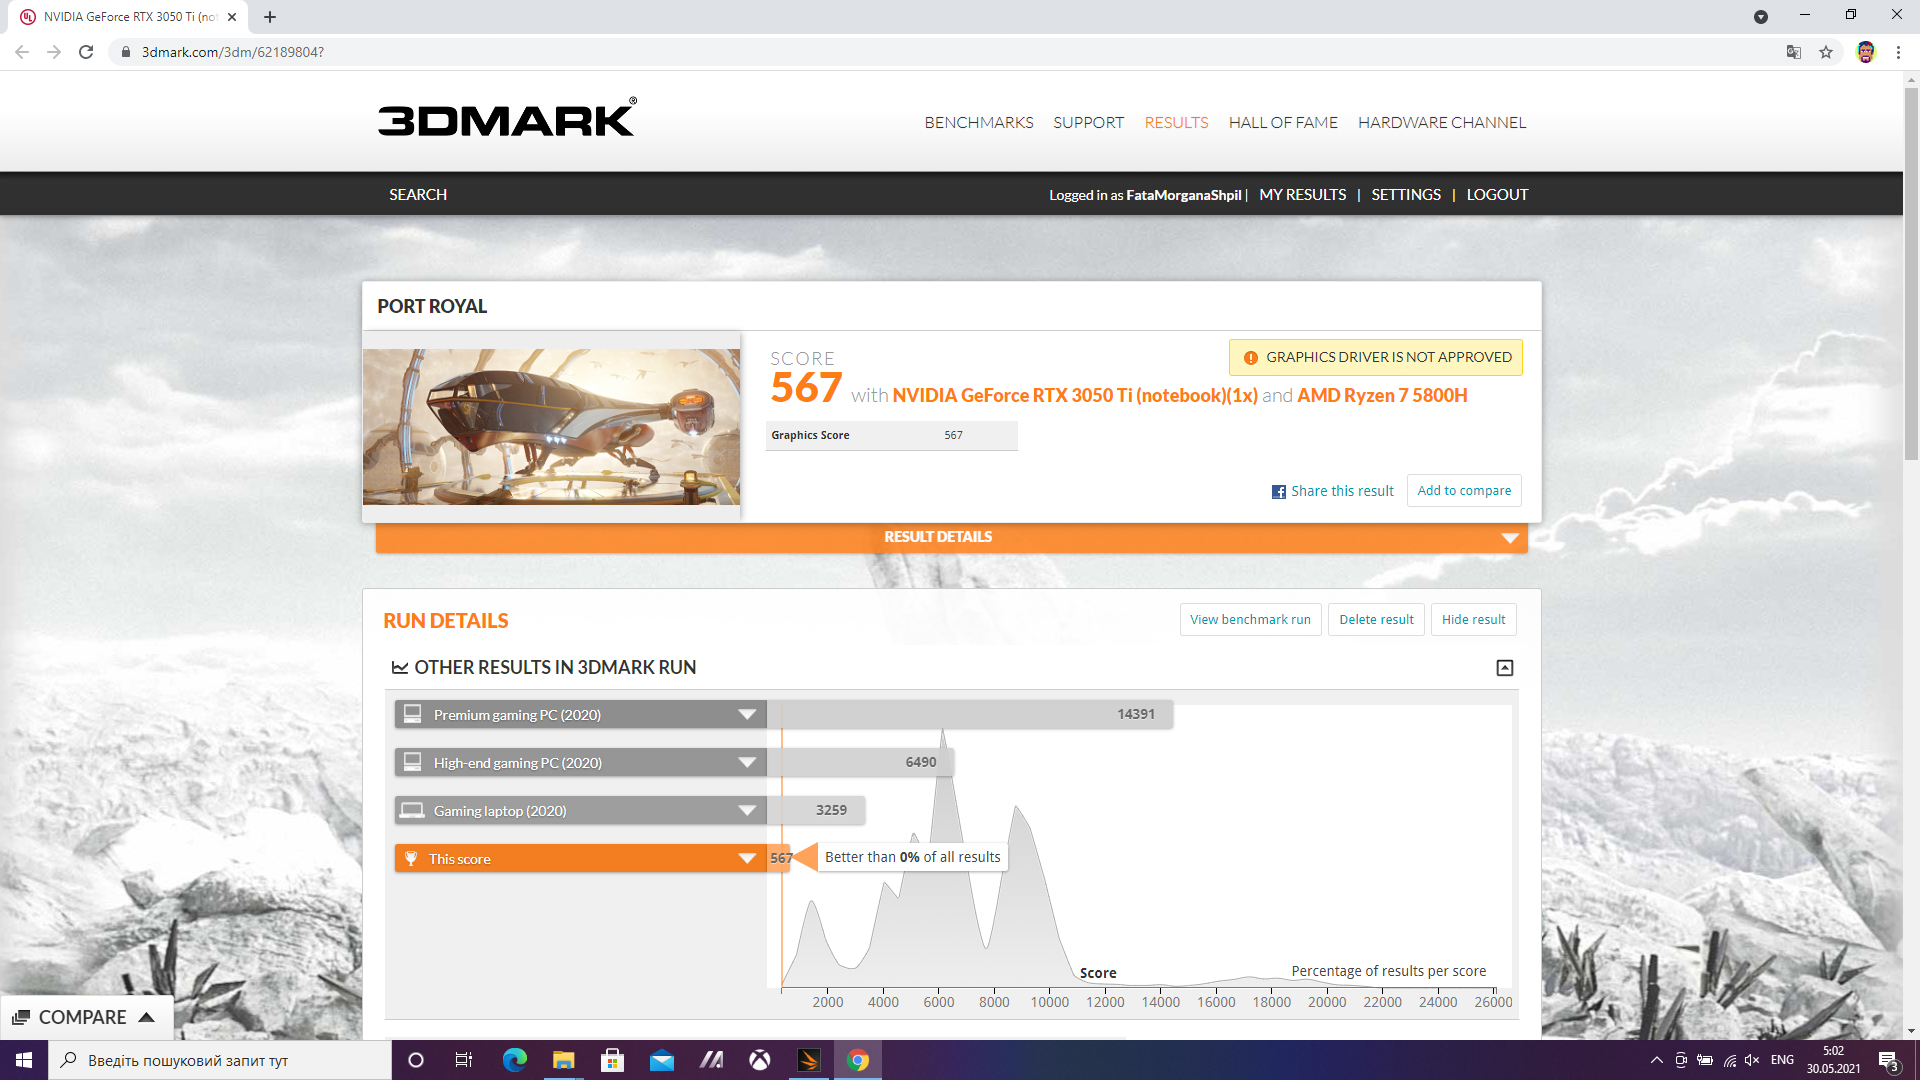The height and width of the screenshot is (1080, 1920).
Task: Launch Microsoft Edge from the taskbar
Action: [515, 1060]
